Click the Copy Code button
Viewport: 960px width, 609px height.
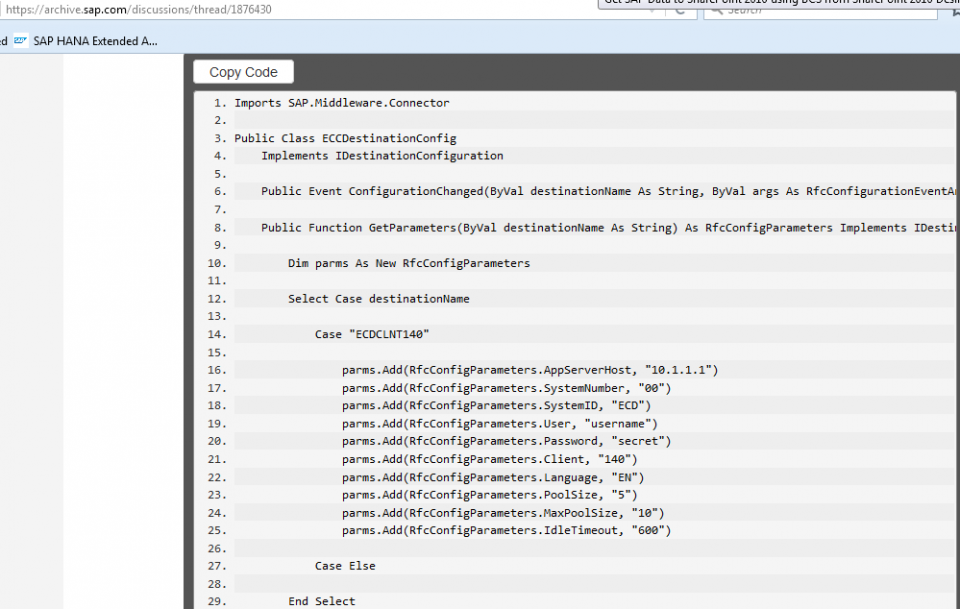[243, 72]
